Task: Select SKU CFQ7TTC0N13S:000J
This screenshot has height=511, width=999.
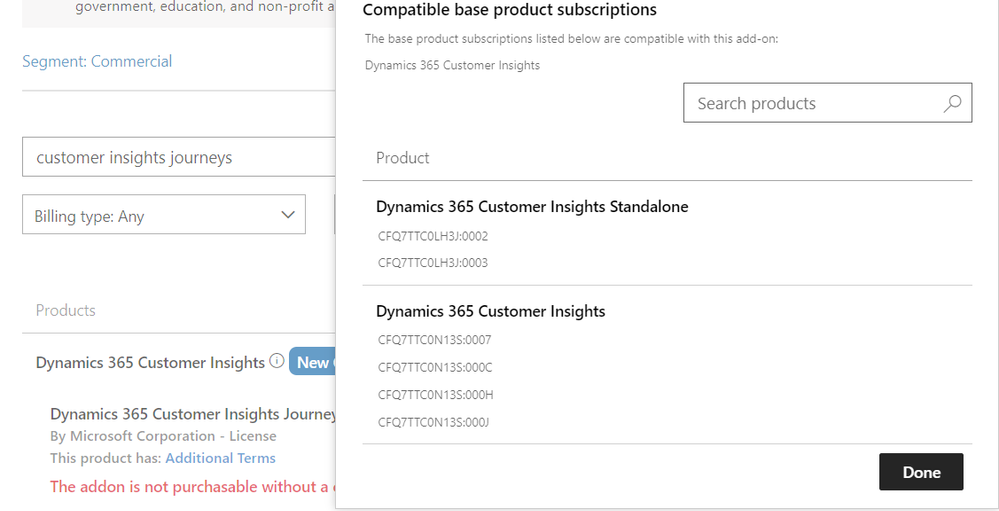Action: click(433, 422)
